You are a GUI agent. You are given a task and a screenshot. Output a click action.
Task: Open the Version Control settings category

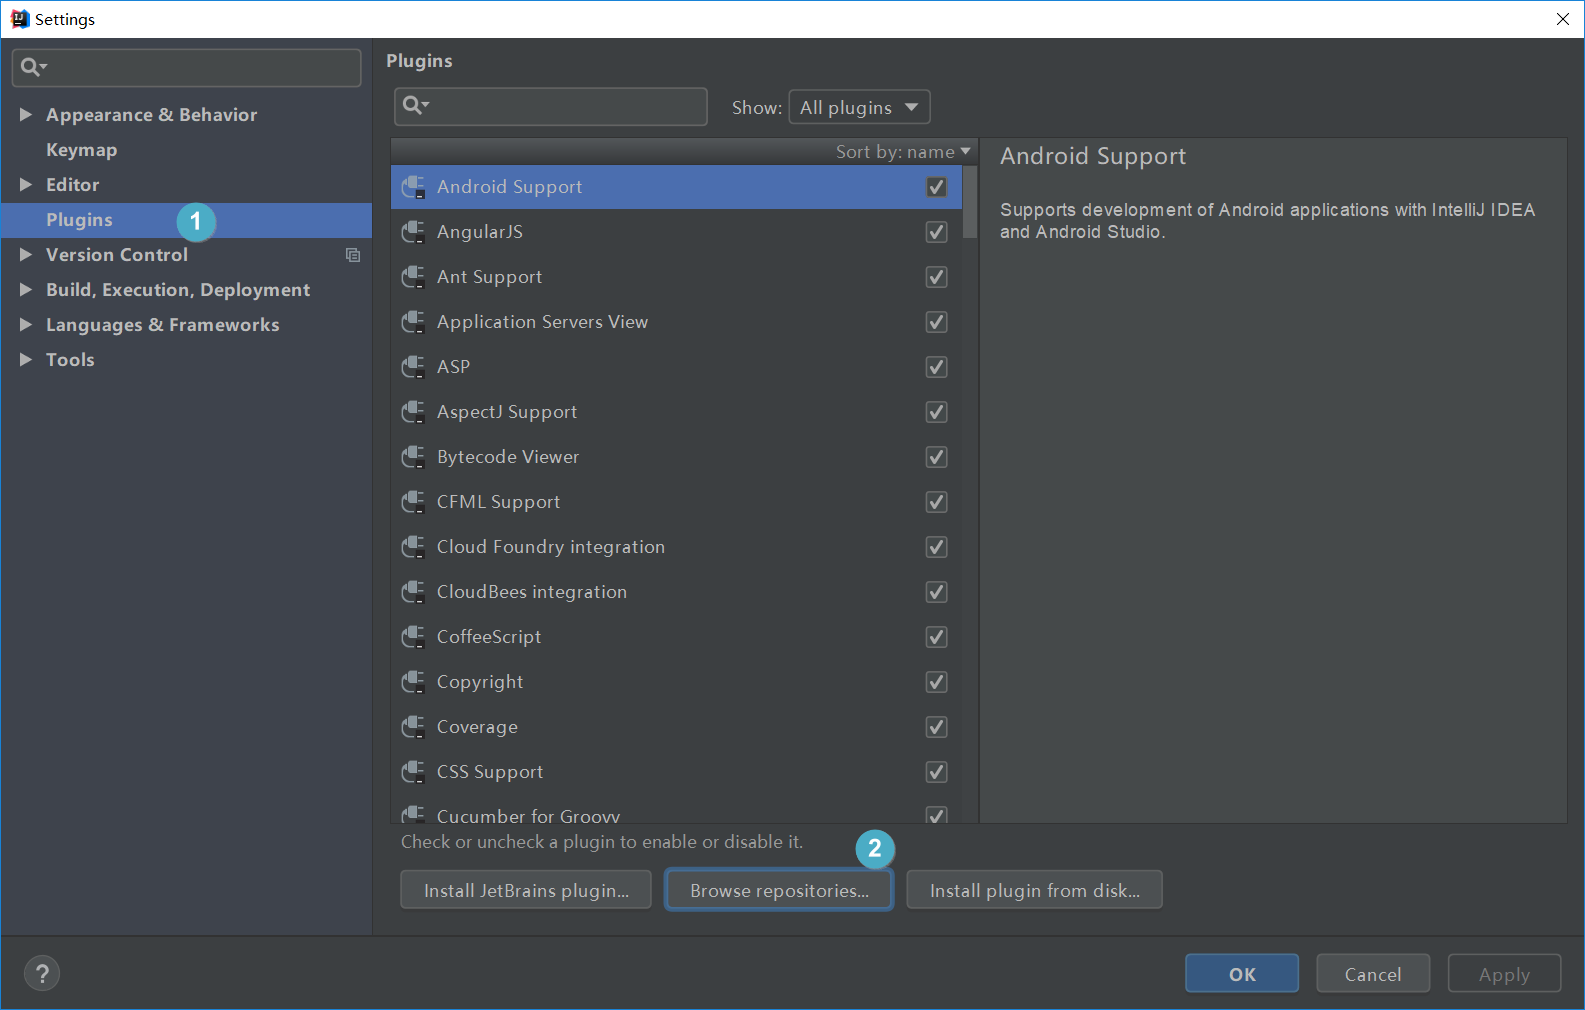117,255
